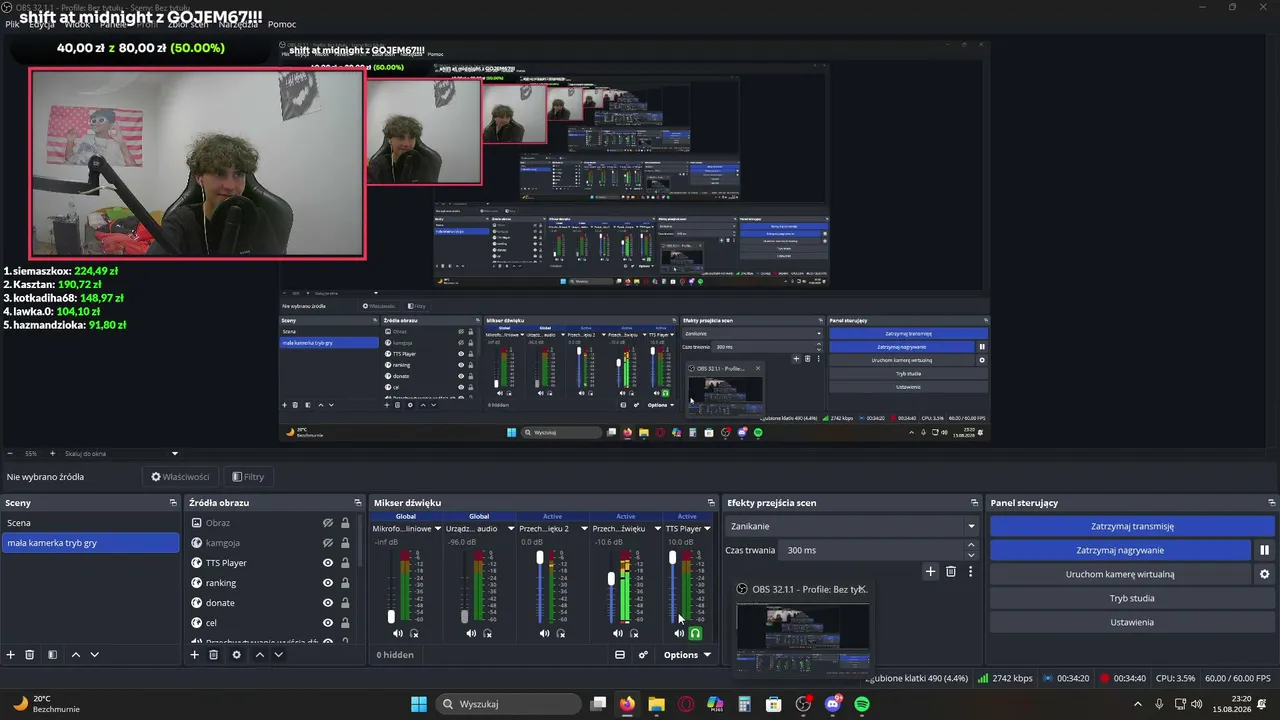This screenshot has height=720, width=1280.
Task: Mute the Przechwytywanie dźwięku 2 channel
Action: (544, 633)
